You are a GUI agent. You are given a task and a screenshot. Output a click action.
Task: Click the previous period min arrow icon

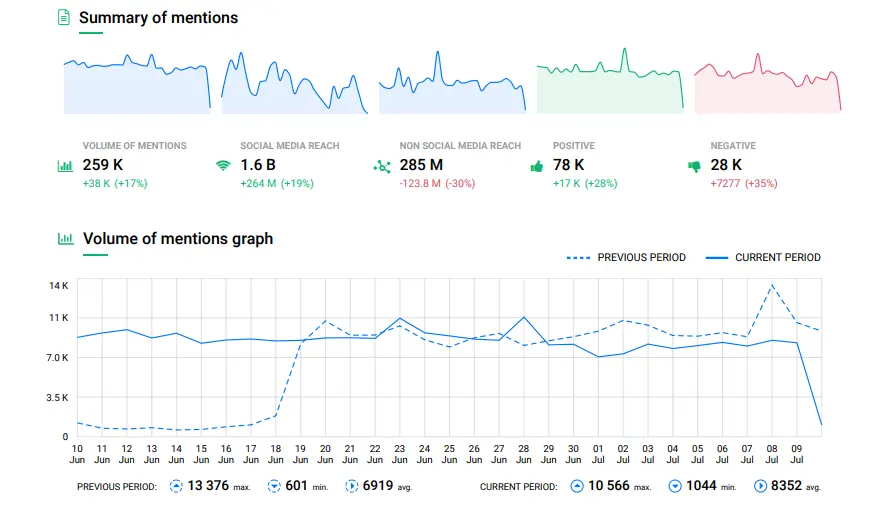point(274,487)
